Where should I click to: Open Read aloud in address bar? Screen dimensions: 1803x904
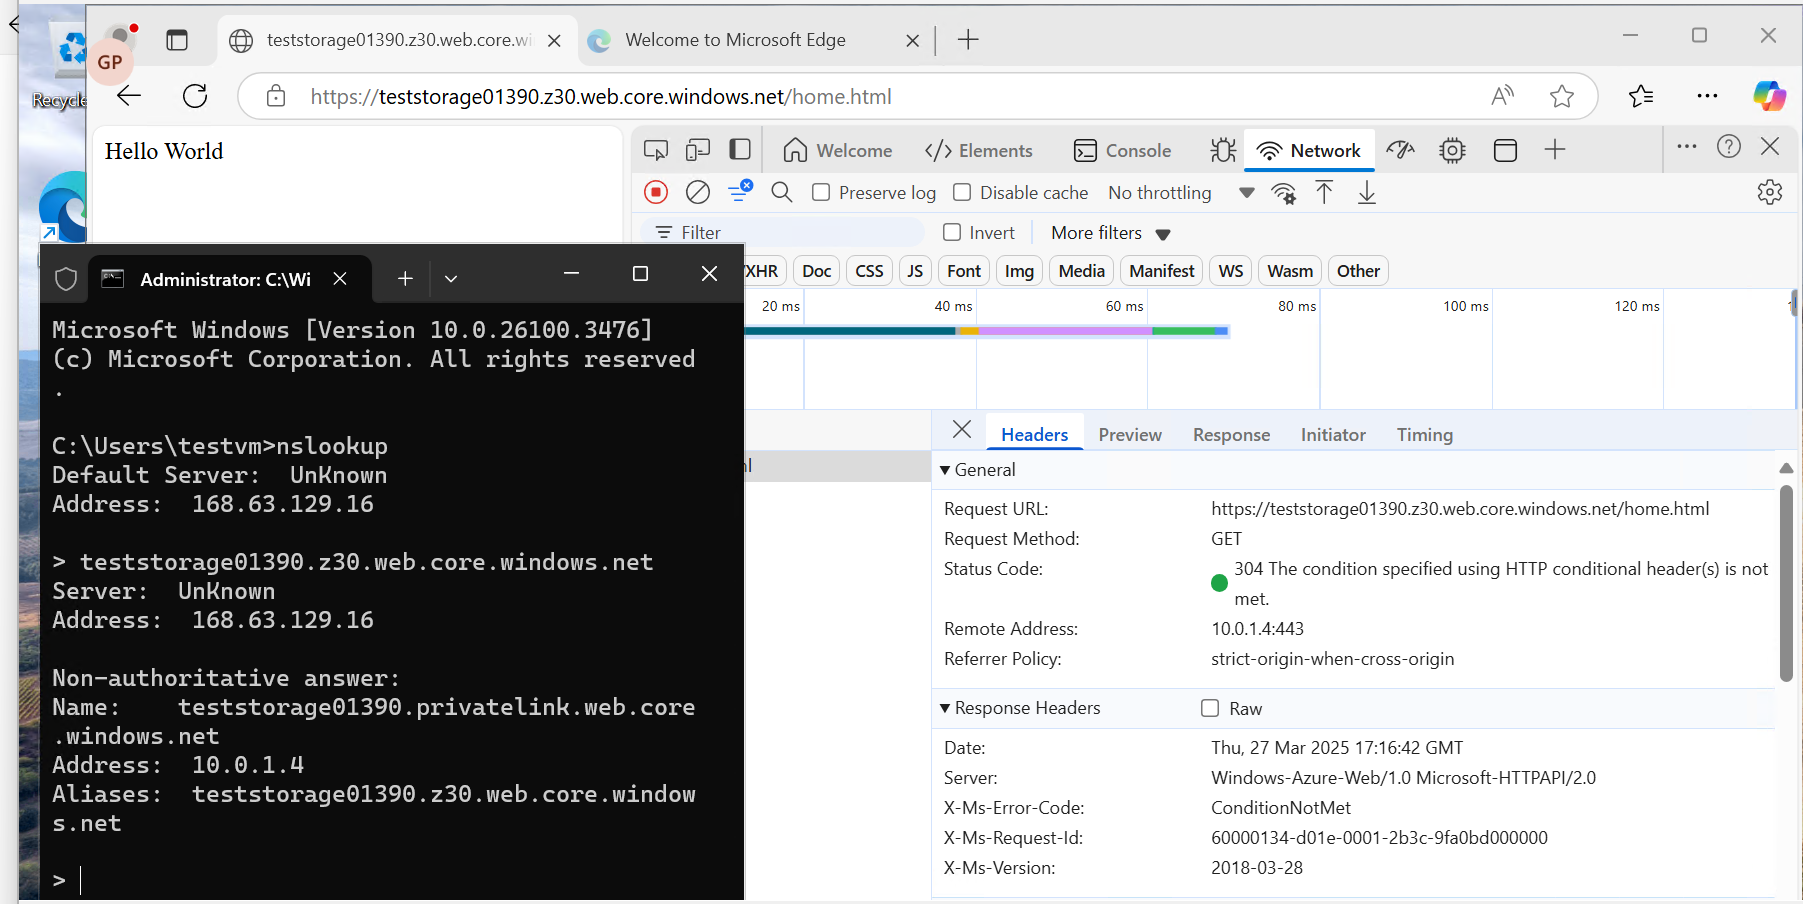[1502, 96]
